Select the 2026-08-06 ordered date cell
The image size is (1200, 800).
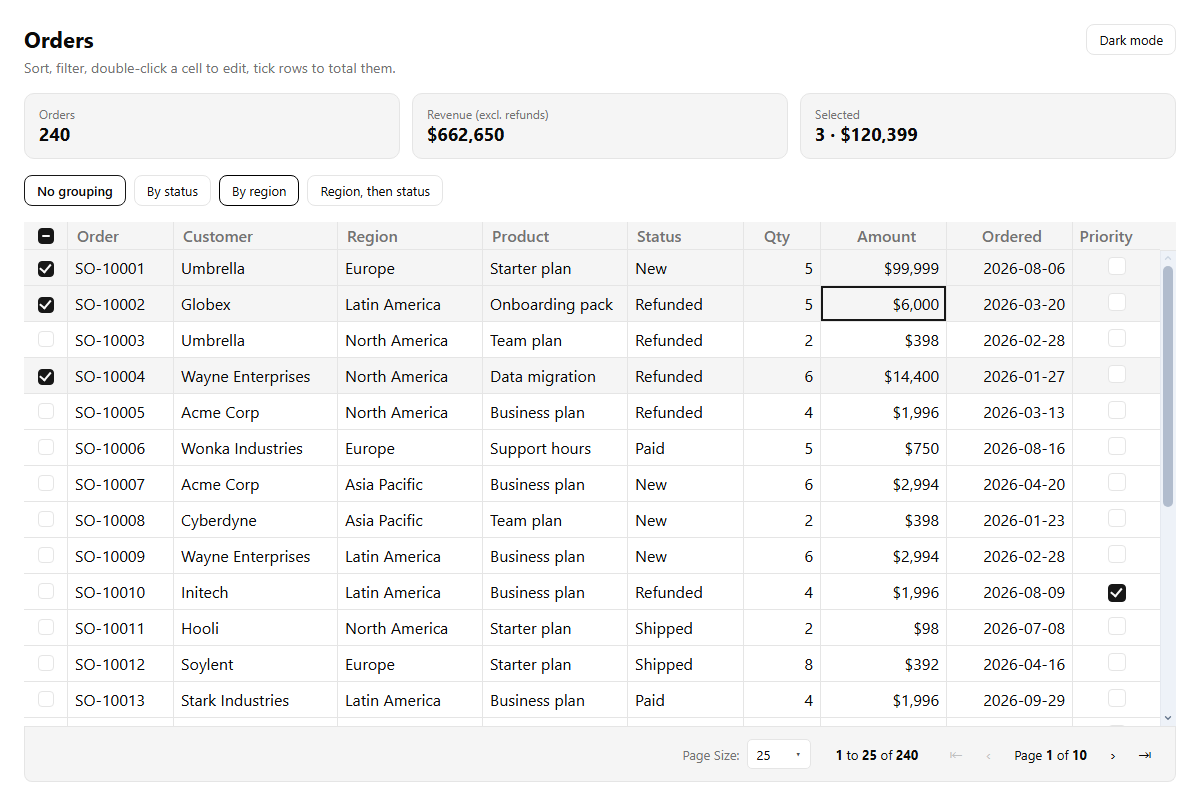coord(1010,268)
